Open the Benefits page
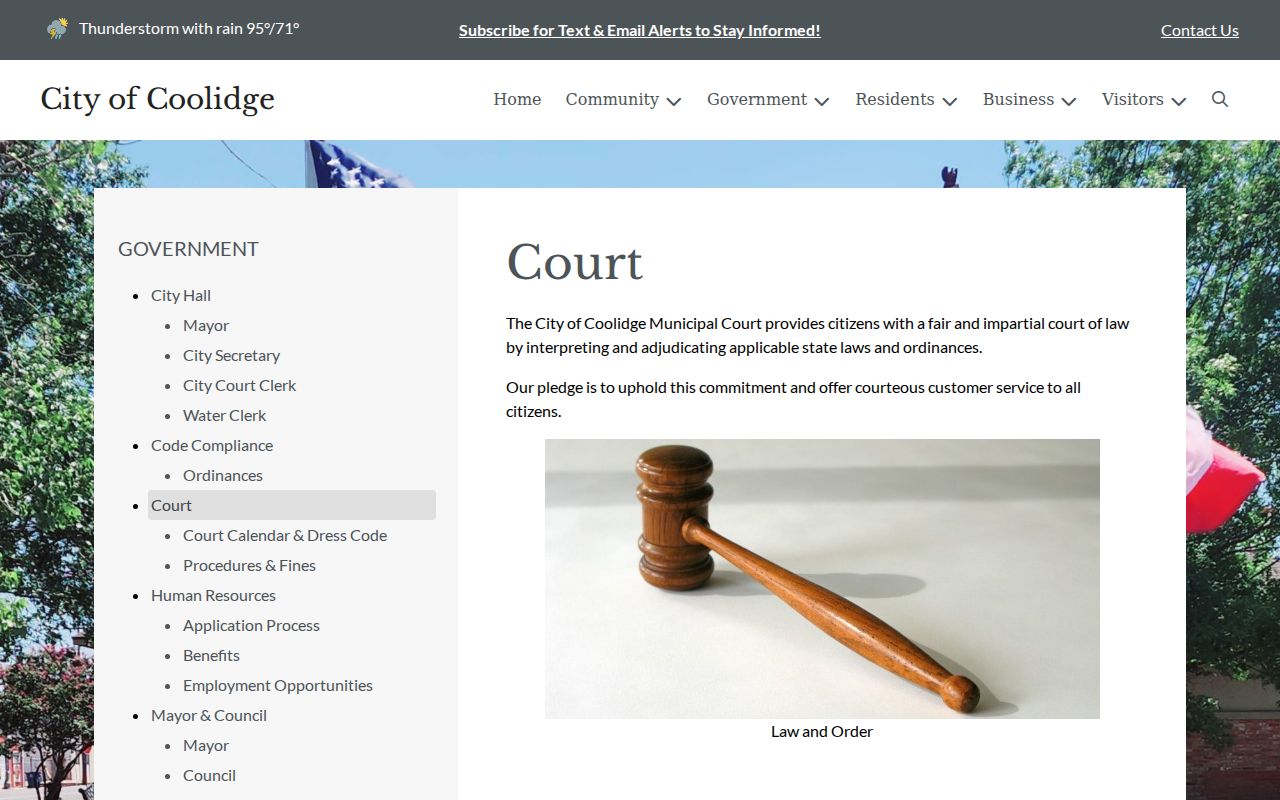The image size is (1280, 800). (211, 655)
